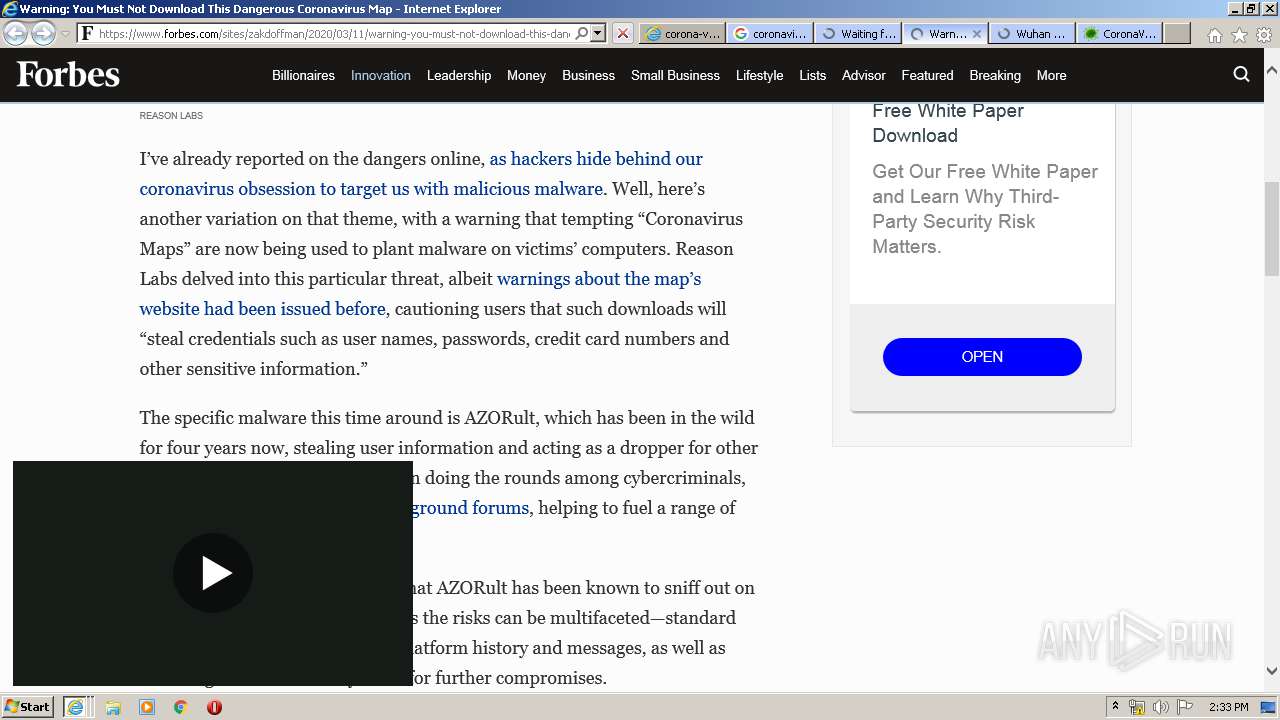Image resolution: width=1280 pixels, height=720 pixels.
Task: Click the 2:33 PM clock
Action: (1229, 707)
